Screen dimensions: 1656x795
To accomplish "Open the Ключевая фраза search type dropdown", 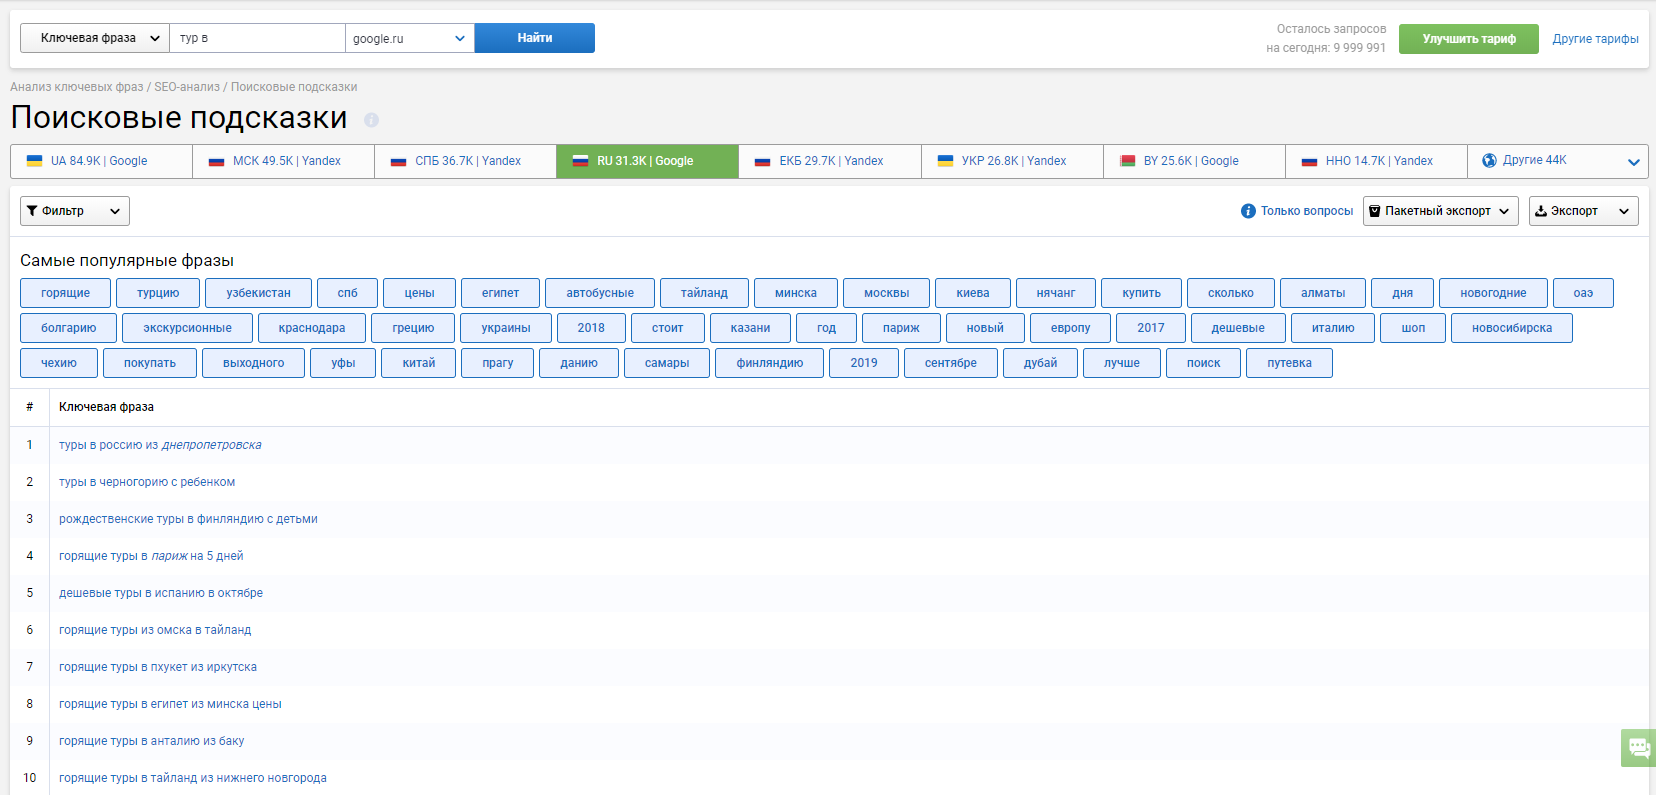I will (95, 38).
